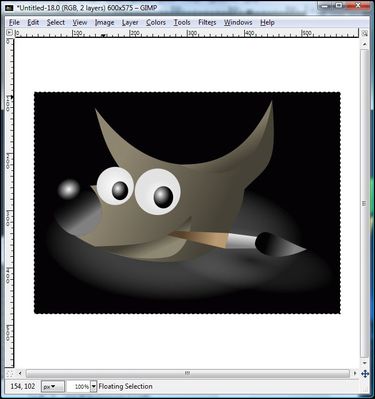The image size is (375, 399).
Task: Open the Filters menu
Action: [207, 22]
